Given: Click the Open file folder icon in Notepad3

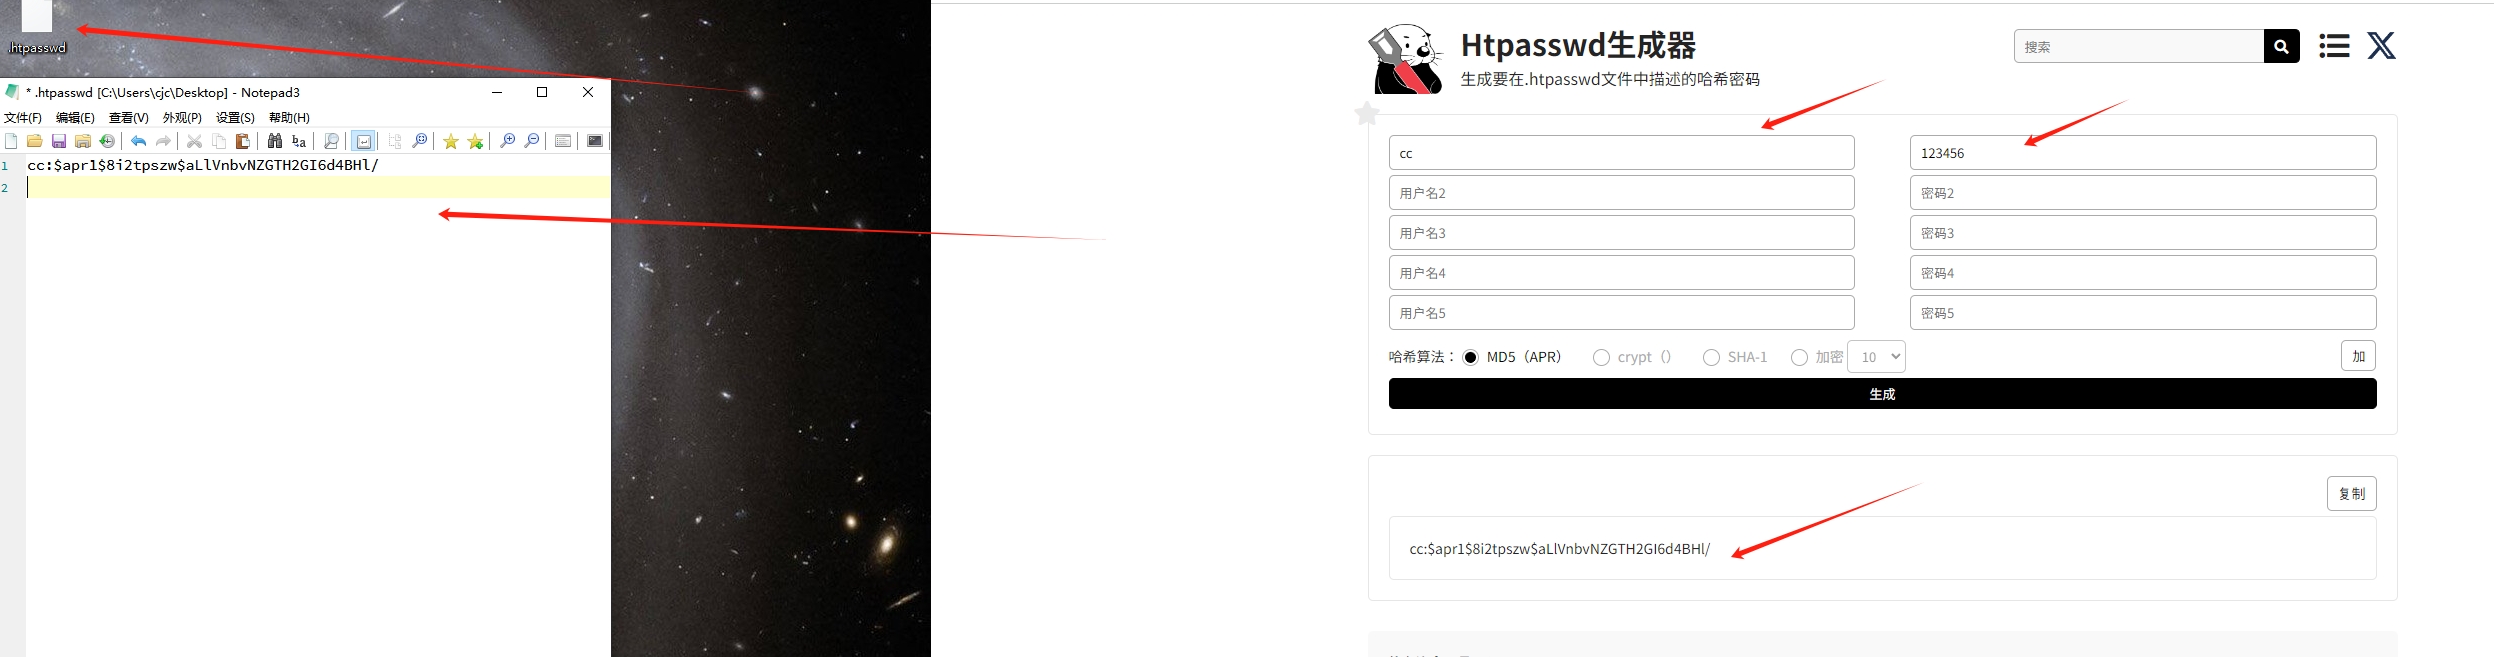Looking at the screenshot, I should 35,141.
